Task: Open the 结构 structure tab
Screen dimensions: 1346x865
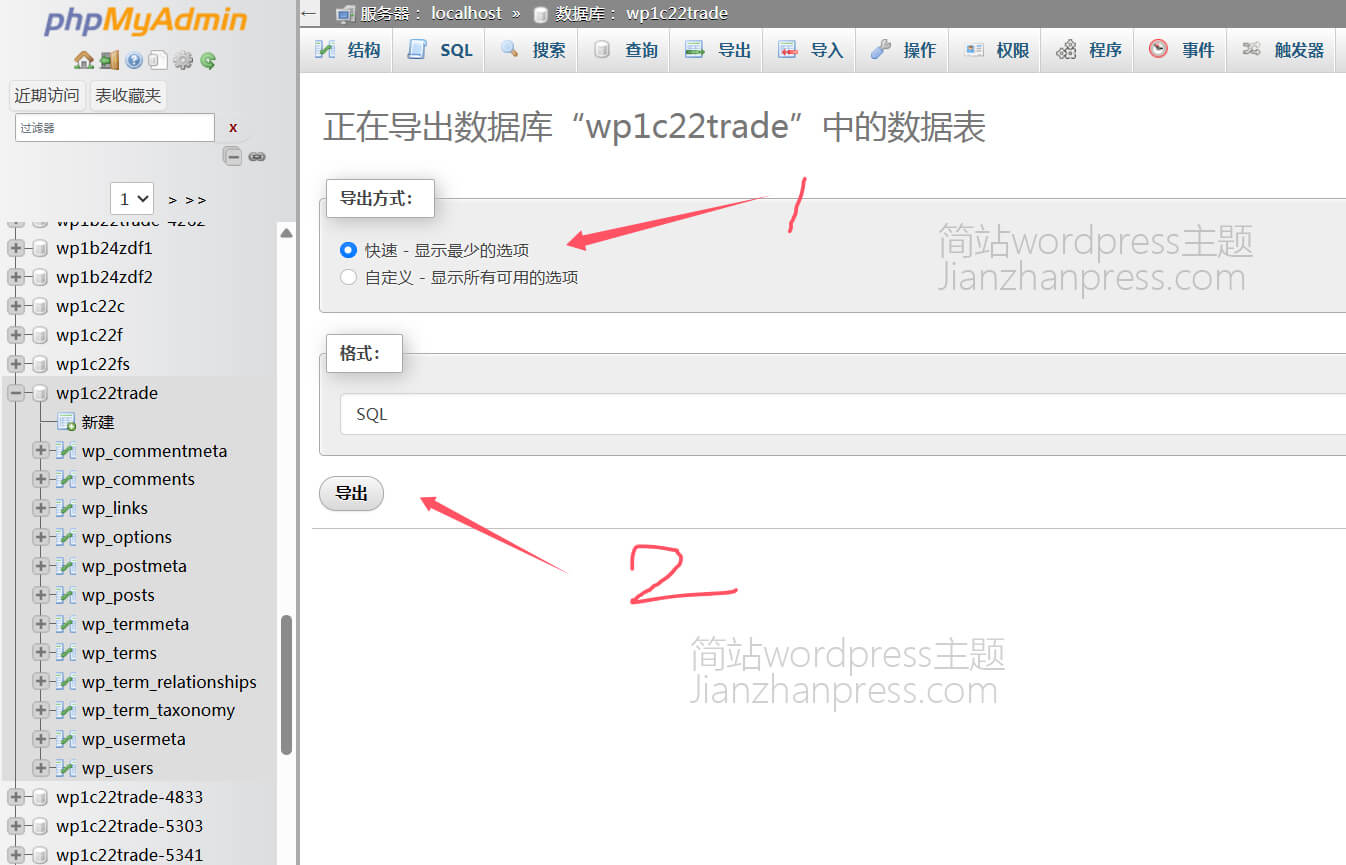Action: point(347,50)
